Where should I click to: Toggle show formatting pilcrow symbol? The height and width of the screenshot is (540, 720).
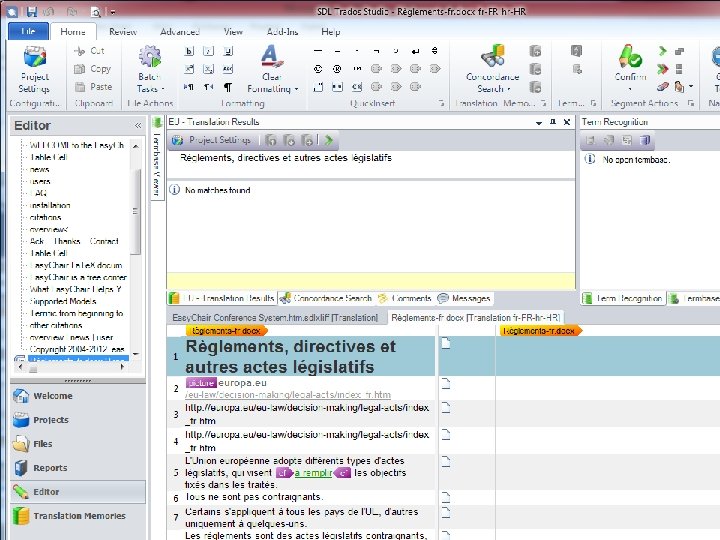coord(228,87)
